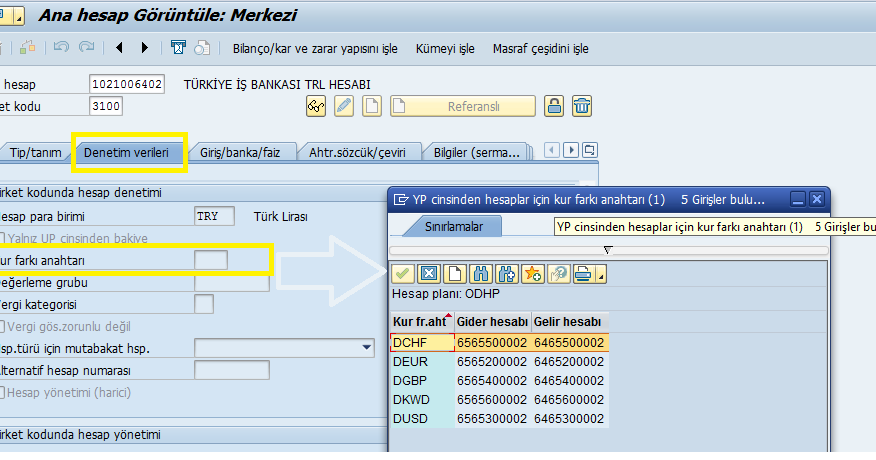Screen dimensions: 876x460
Task: Click the Değerleme grubu input field
Action: point(232,282)
